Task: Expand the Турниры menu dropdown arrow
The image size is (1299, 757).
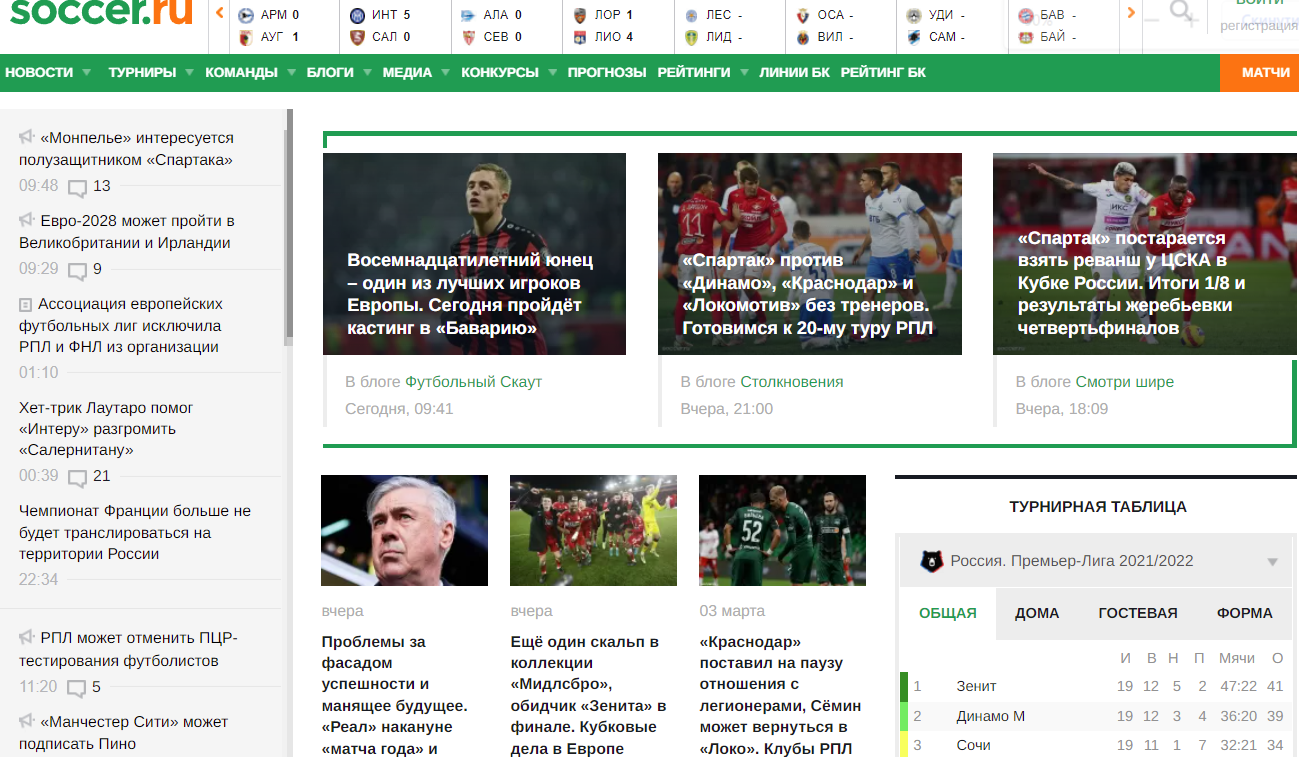Action: (x=190, y=72)
